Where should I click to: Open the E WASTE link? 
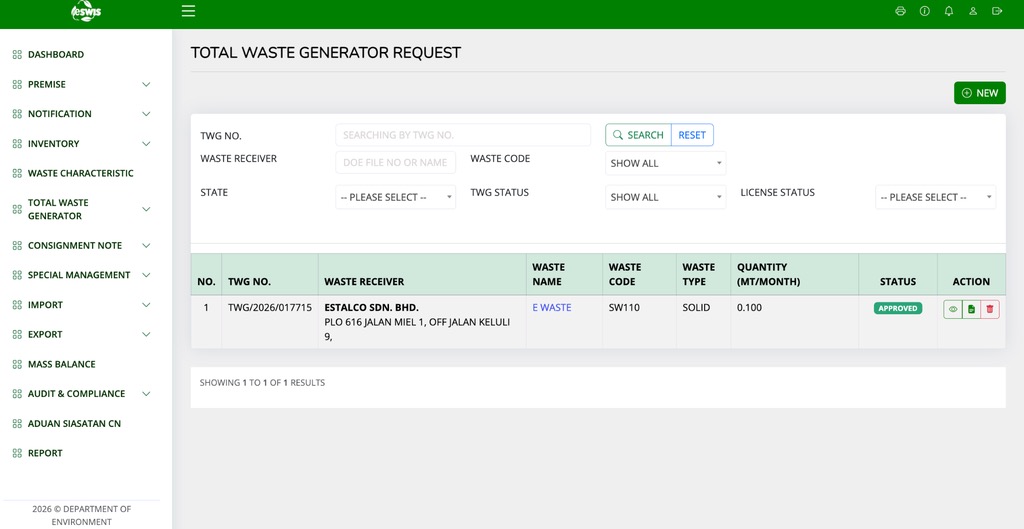coord(552,308)
